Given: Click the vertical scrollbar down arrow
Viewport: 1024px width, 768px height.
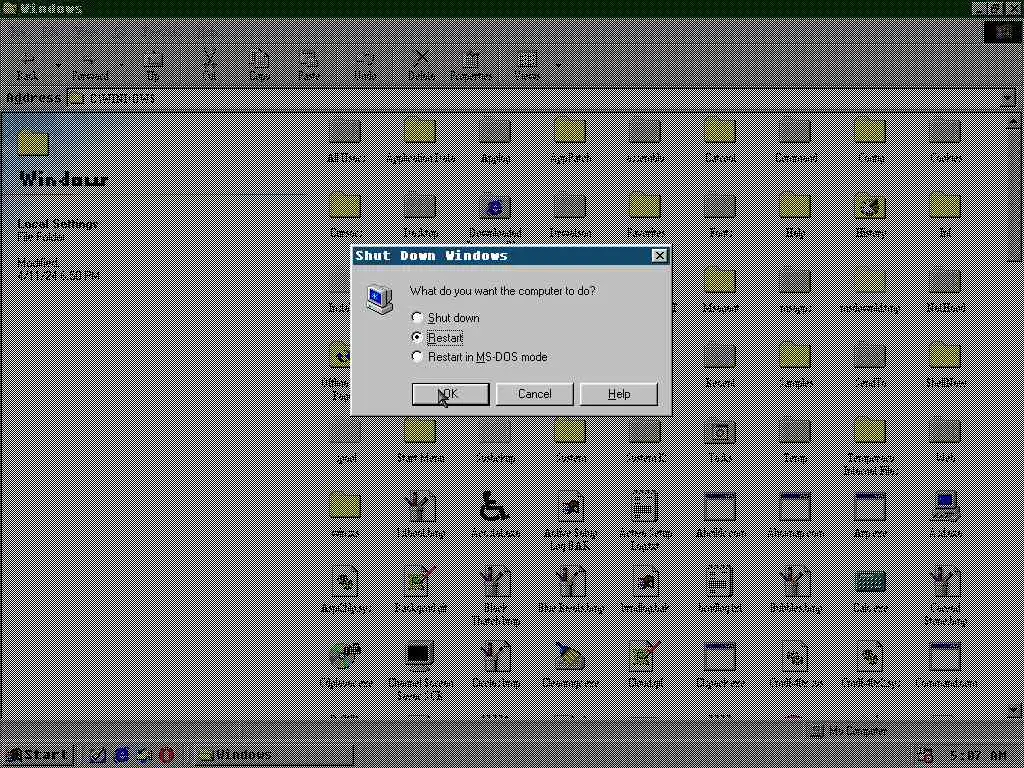Looking at the screenshot, I should tap(1014, 709).
